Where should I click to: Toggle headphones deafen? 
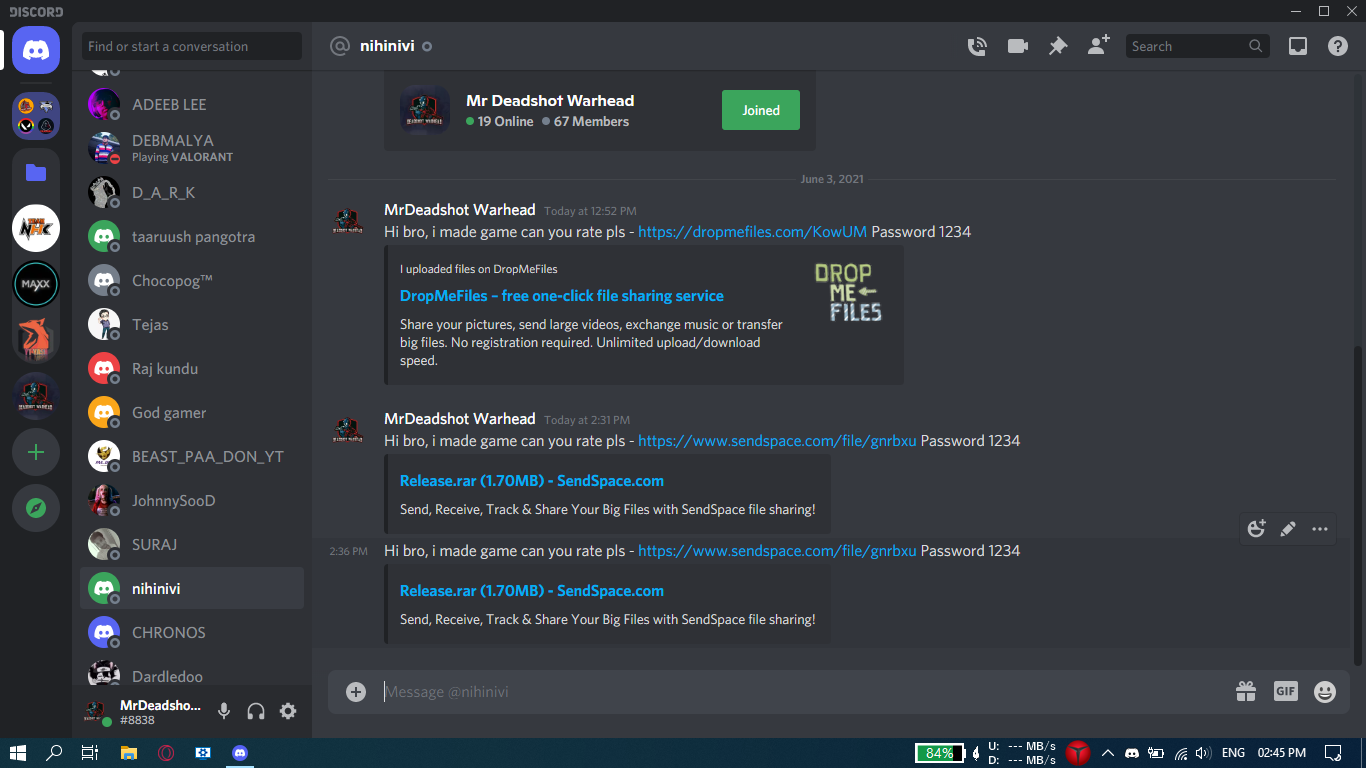point(256,711)
